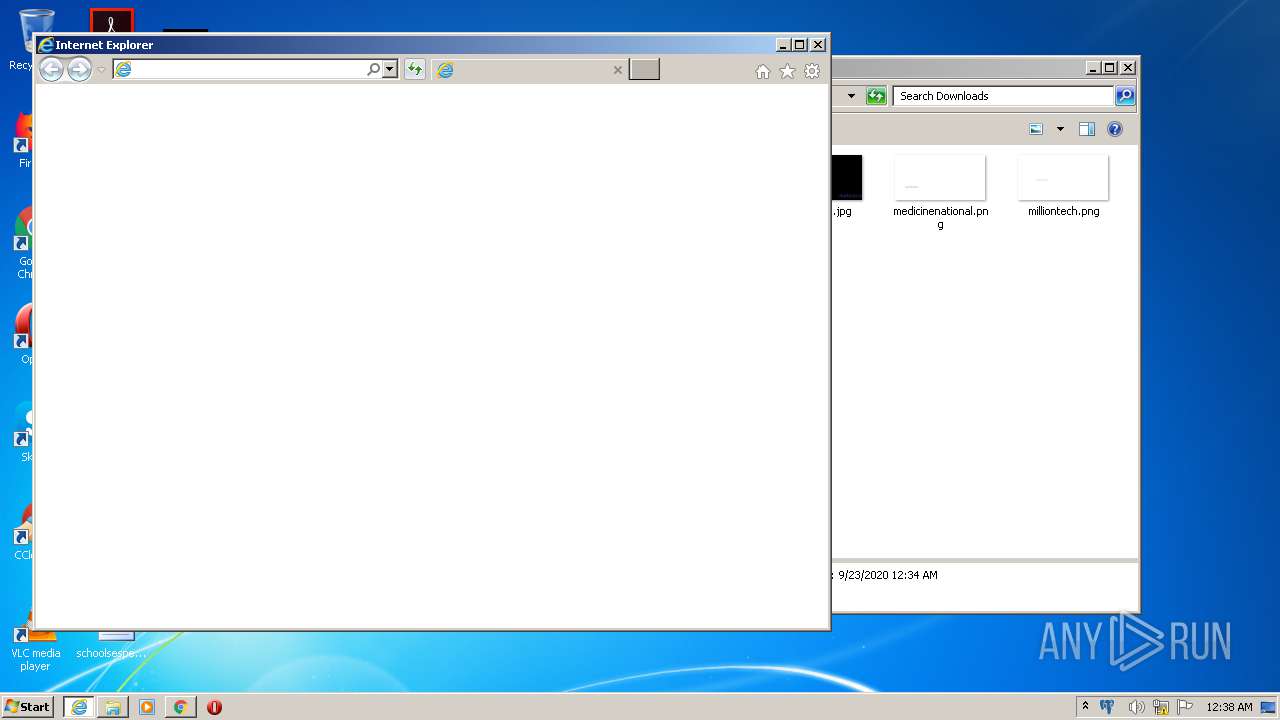This screenshot has width=1280, height=720.
Task: Open the Tools gear menu in Internet Explorer
Action: pos(812,71)
